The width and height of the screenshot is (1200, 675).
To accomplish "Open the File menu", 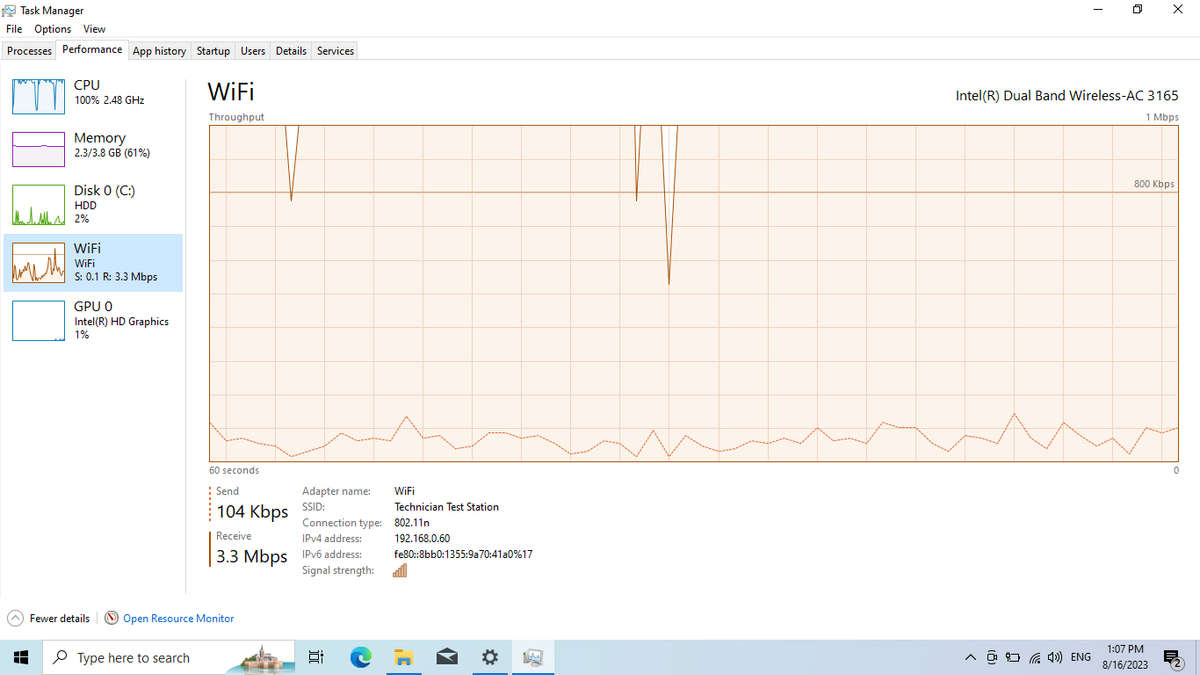I will tap(14, 29).
